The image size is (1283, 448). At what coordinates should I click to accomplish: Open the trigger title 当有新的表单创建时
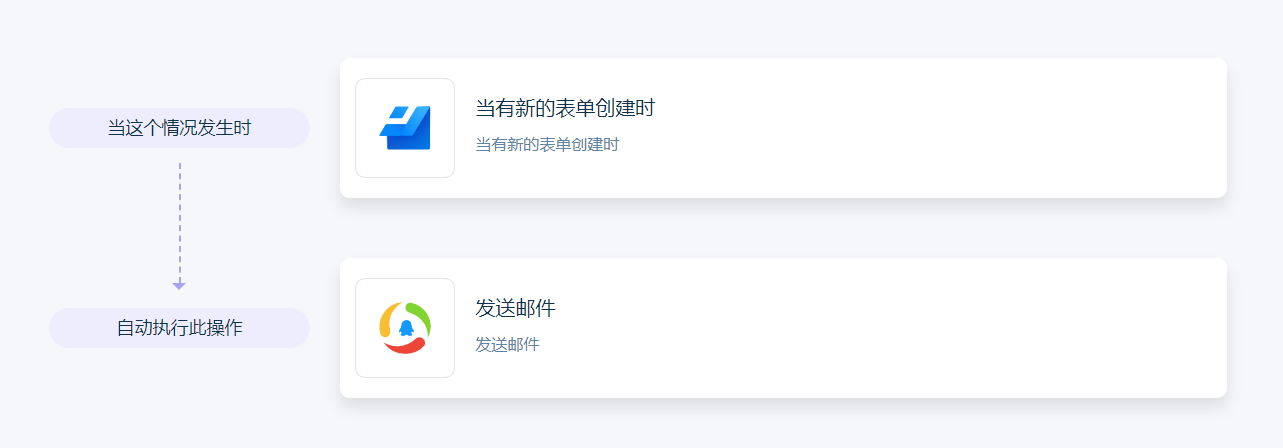[565, 108]
